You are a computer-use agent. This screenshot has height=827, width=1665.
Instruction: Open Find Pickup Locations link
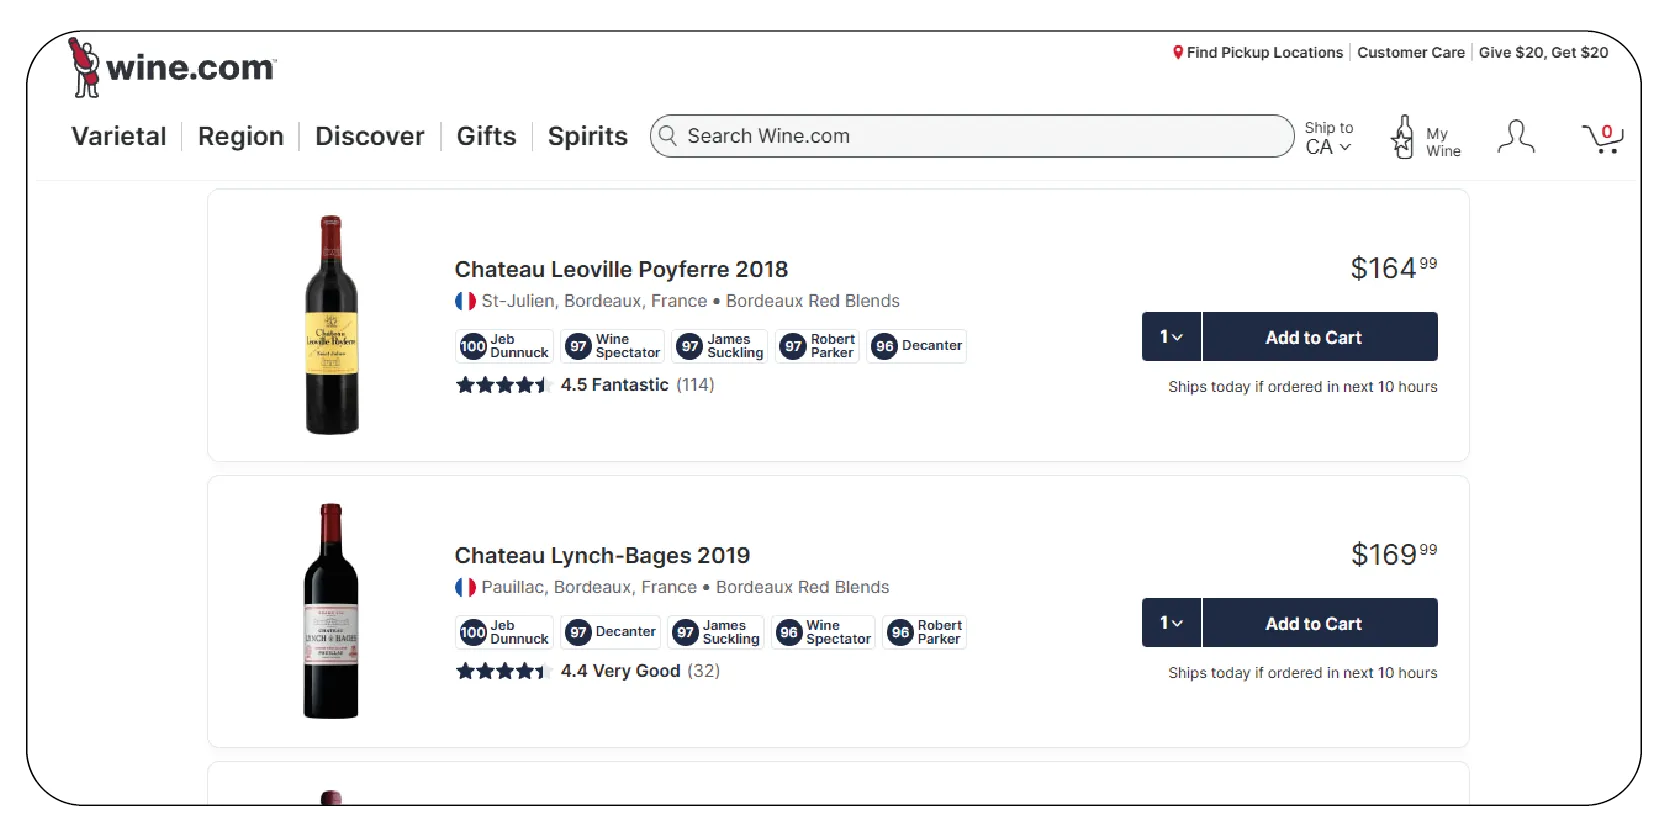click(x=1257, y=53)
